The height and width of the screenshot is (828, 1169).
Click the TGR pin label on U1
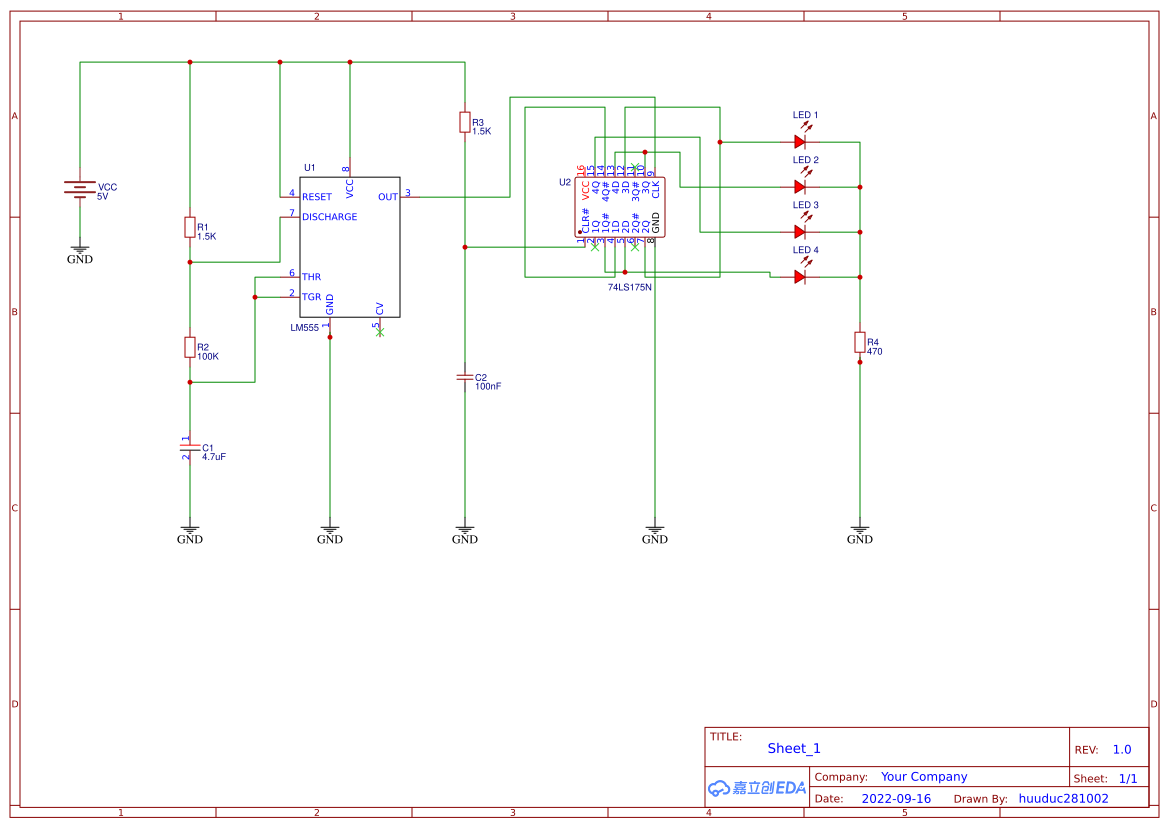tap(312, 297)
